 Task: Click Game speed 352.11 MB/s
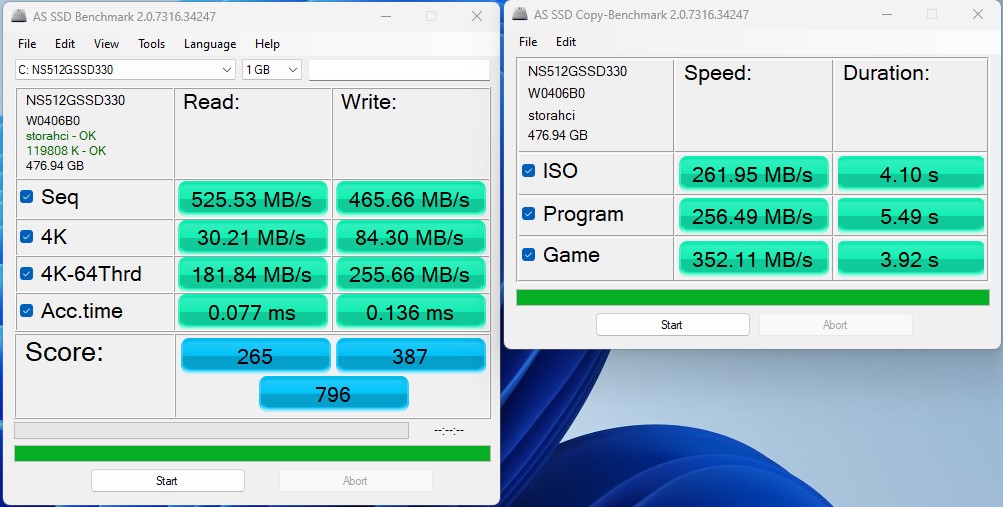pos(753,258)
